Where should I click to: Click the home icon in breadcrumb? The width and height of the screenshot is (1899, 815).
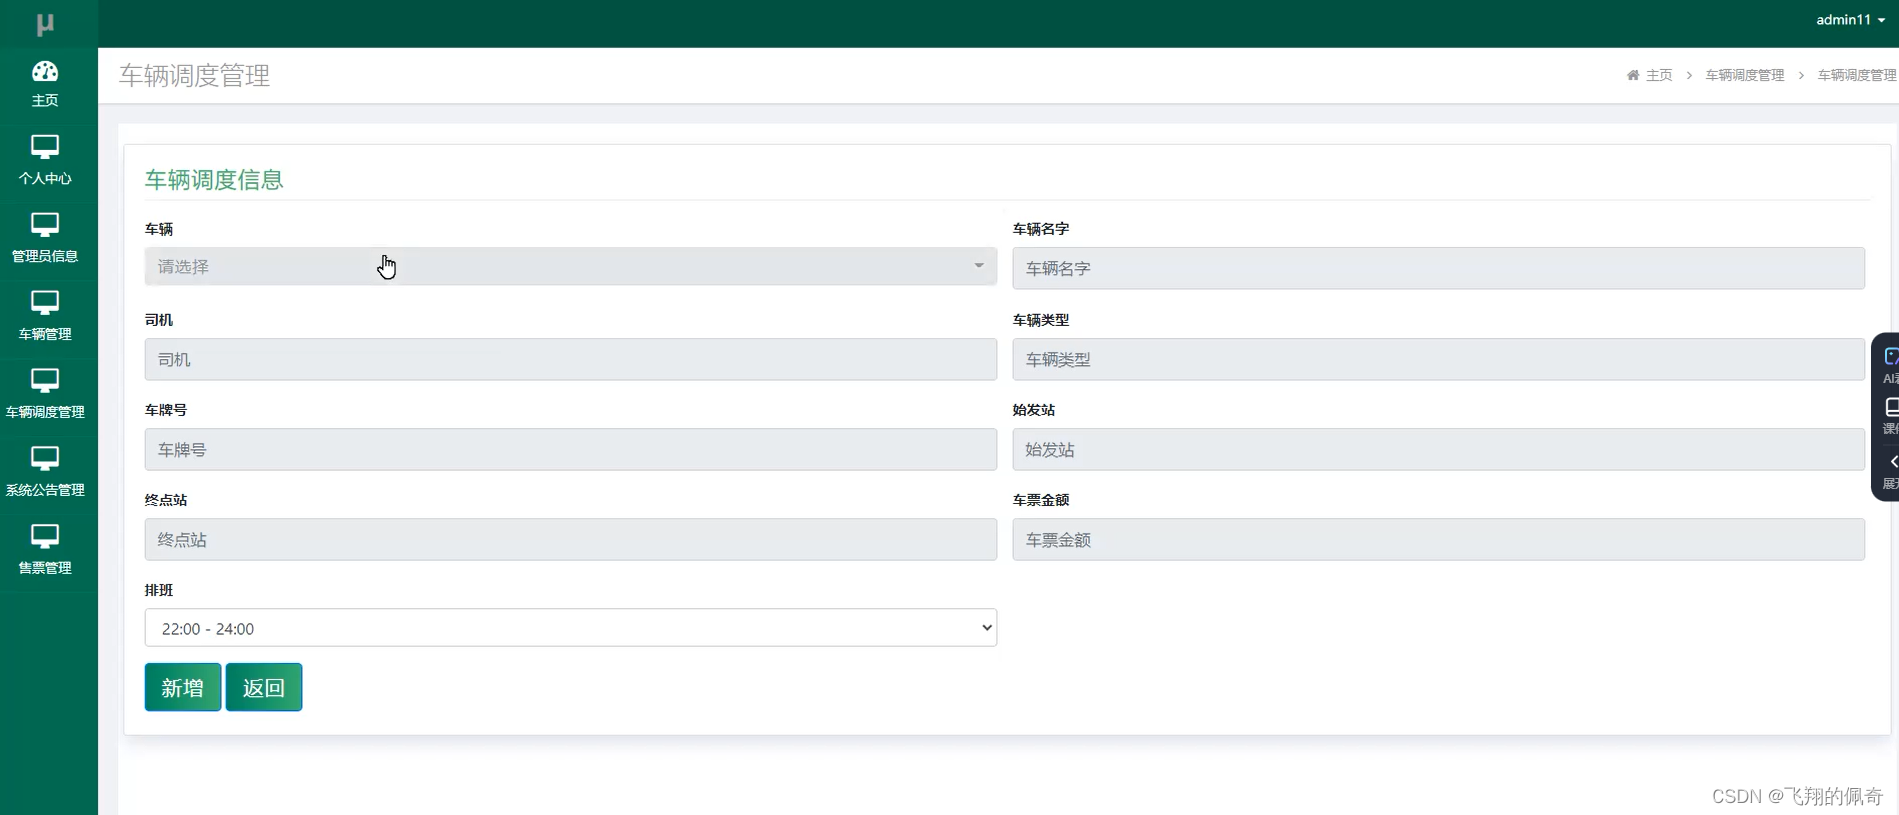pos(1633,75)
